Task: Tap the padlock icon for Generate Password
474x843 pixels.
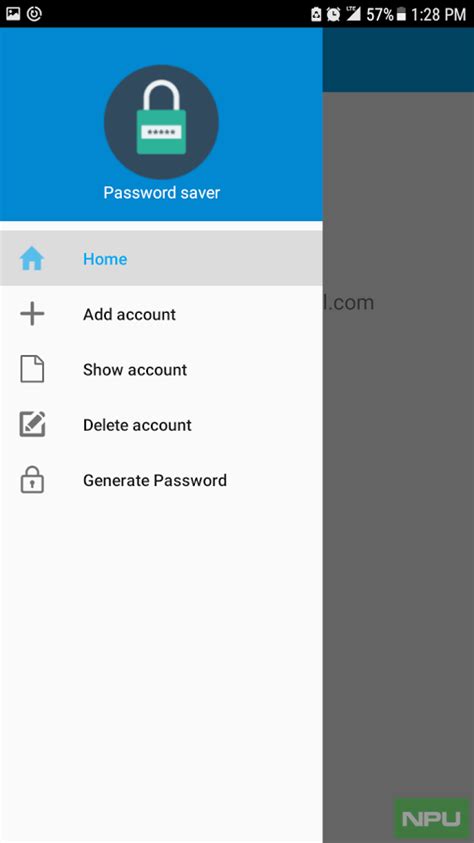Action: 32,480
